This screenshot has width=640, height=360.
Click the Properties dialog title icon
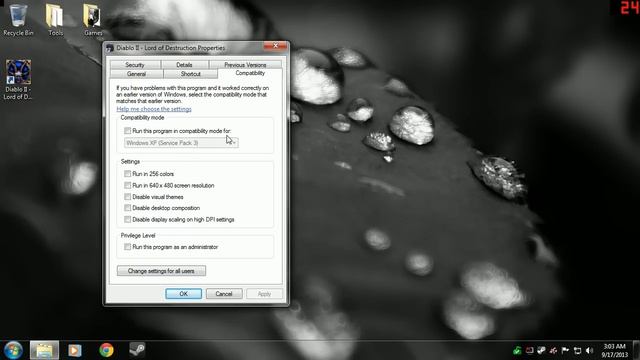110,48
